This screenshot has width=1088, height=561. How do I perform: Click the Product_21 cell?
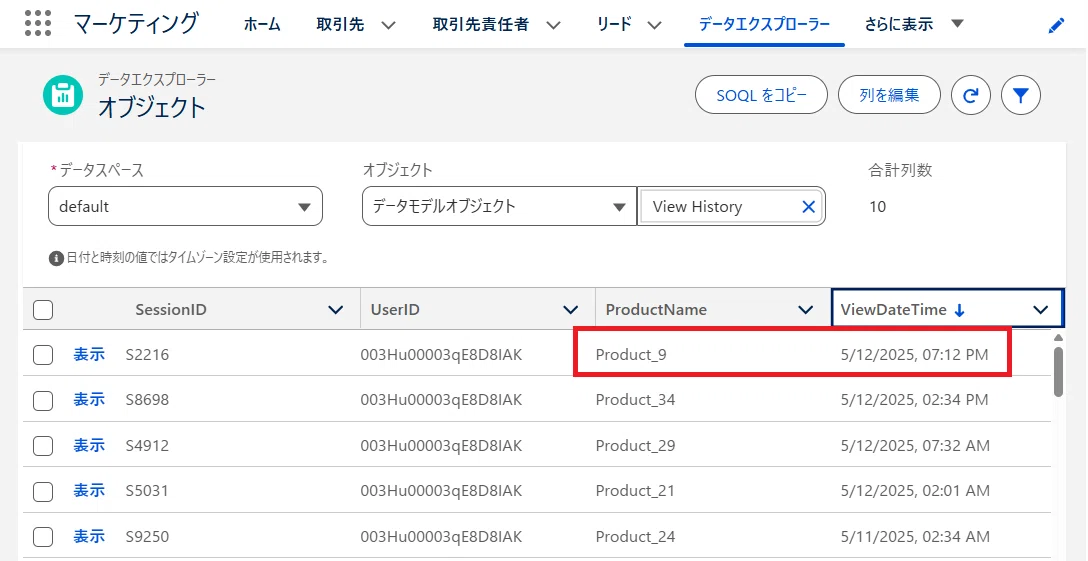pos(635,491)
